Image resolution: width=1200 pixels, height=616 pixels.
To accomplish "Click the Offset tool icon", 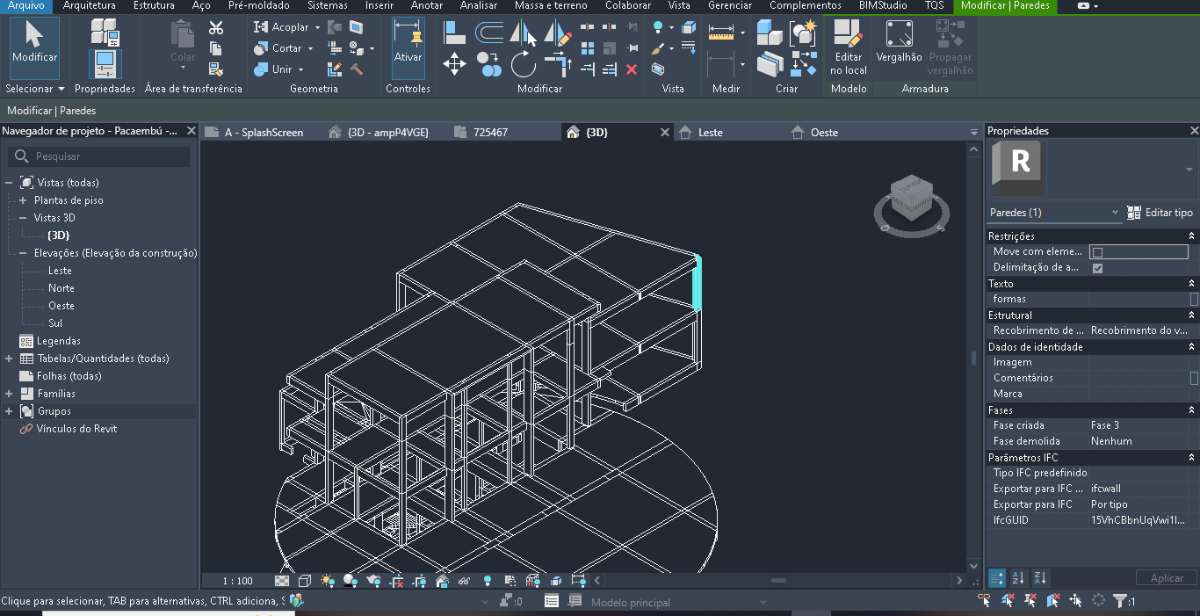I will [489, 33].
